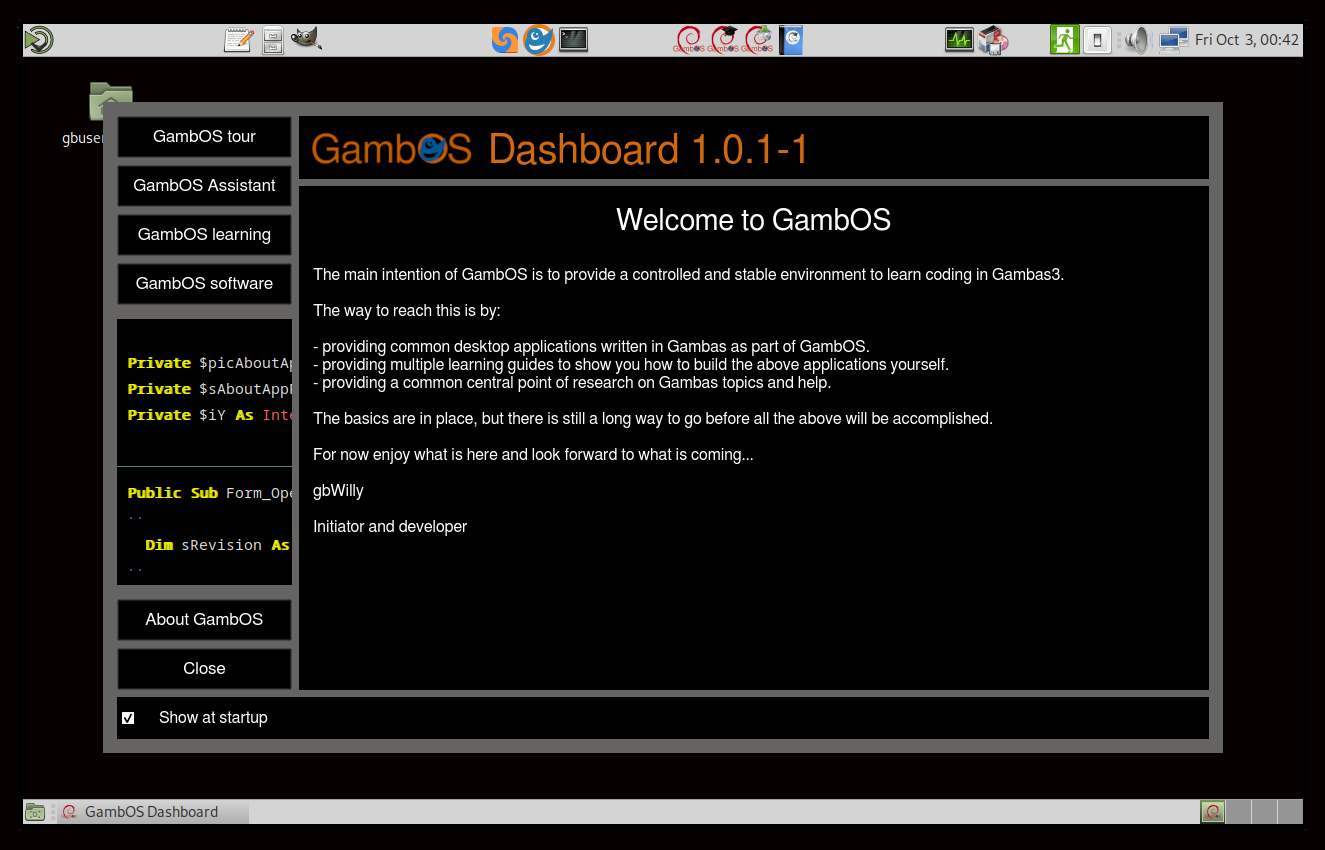Click the date and time clock
Screen dimensions: 1325x850
[1246, 40]
